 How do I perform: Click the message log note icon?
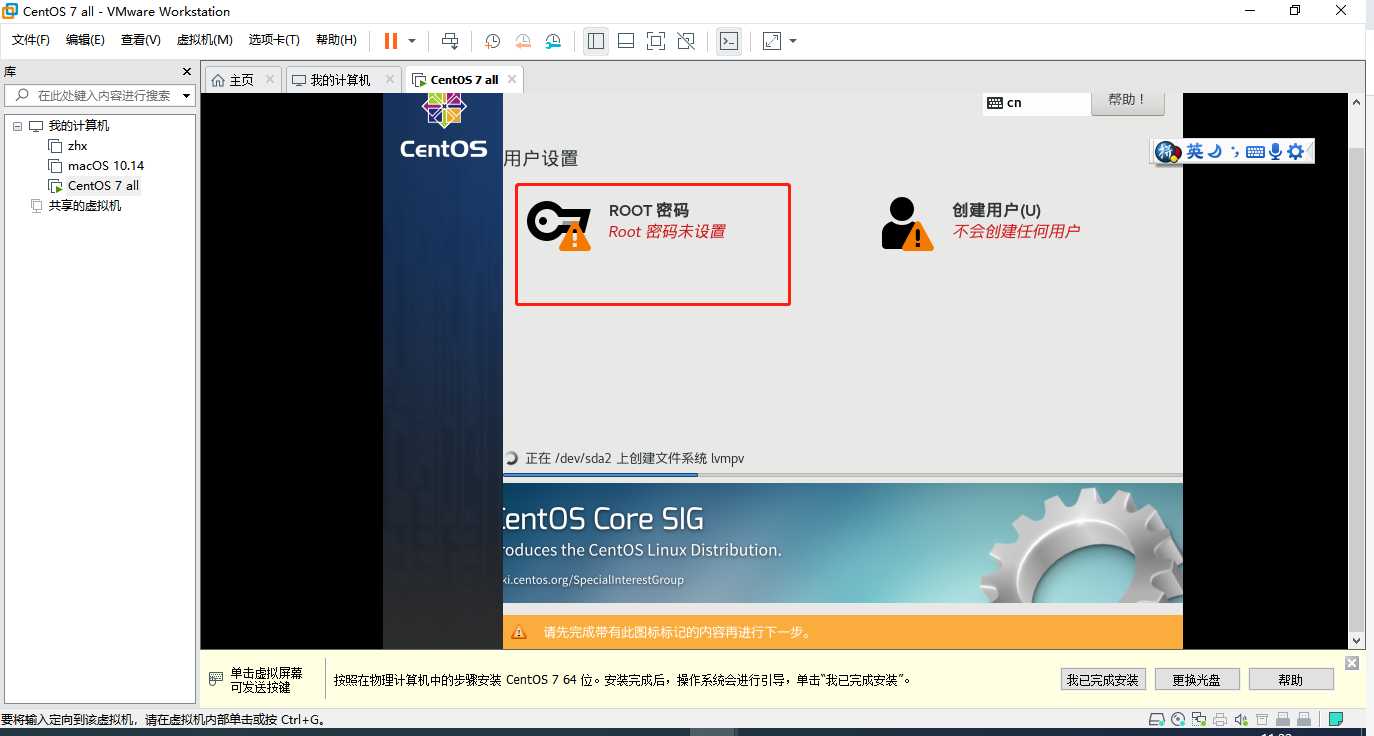click(x=1336, y=719)
